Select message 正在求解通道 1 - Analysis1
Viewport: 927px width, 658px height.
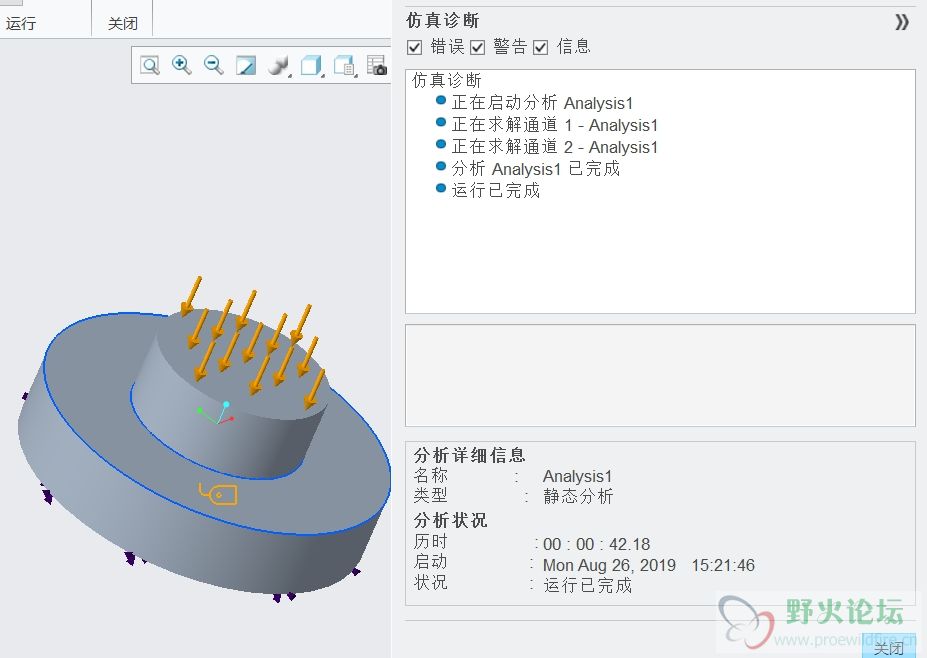555,124
